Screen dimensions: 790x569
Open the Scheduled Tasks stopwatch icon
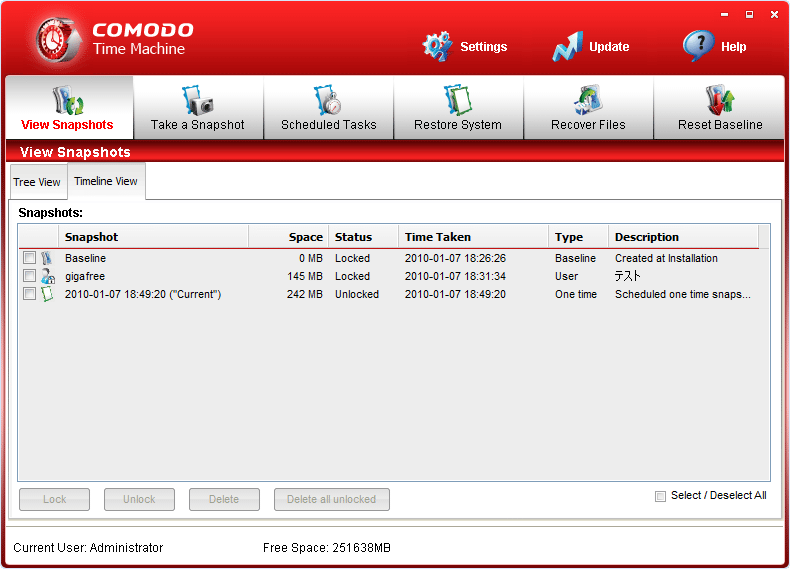coord(327,100)
